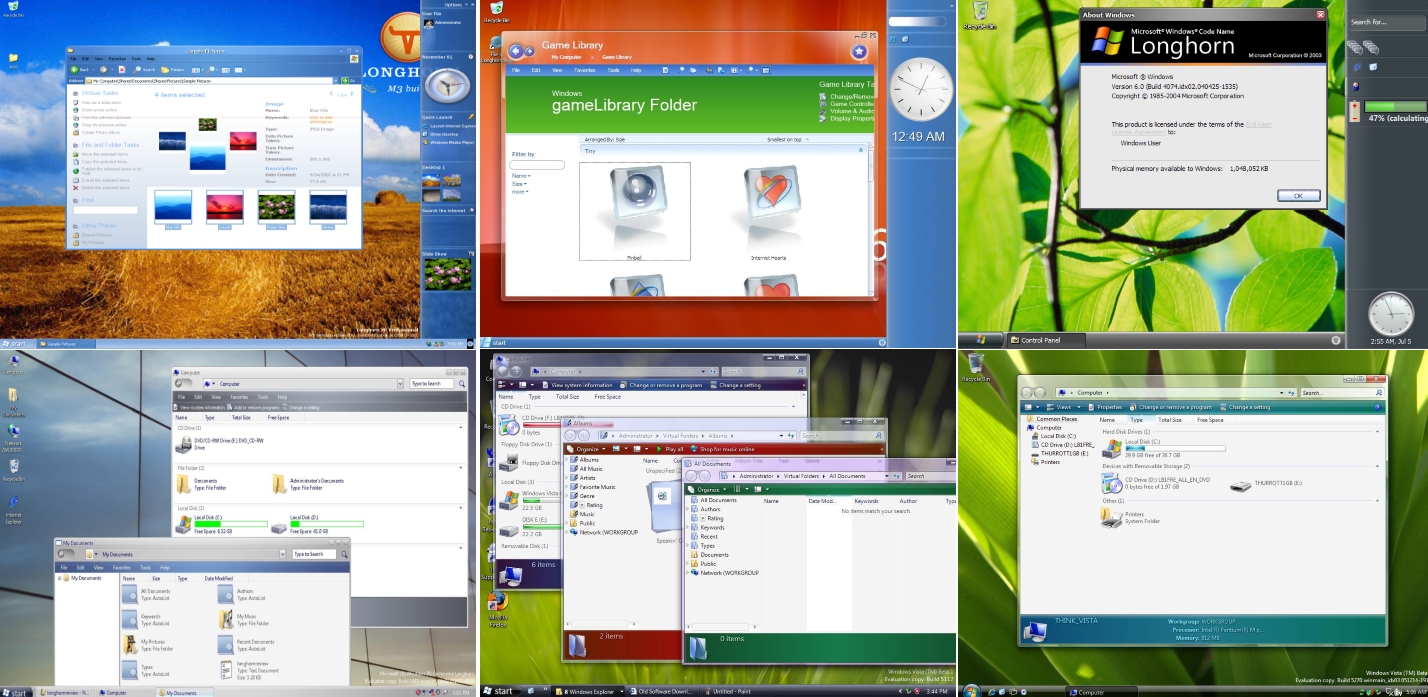Open the Network (WORKGROUP) desktop icon
Viewport: 1428px width, 697px height.
(13, 436)
